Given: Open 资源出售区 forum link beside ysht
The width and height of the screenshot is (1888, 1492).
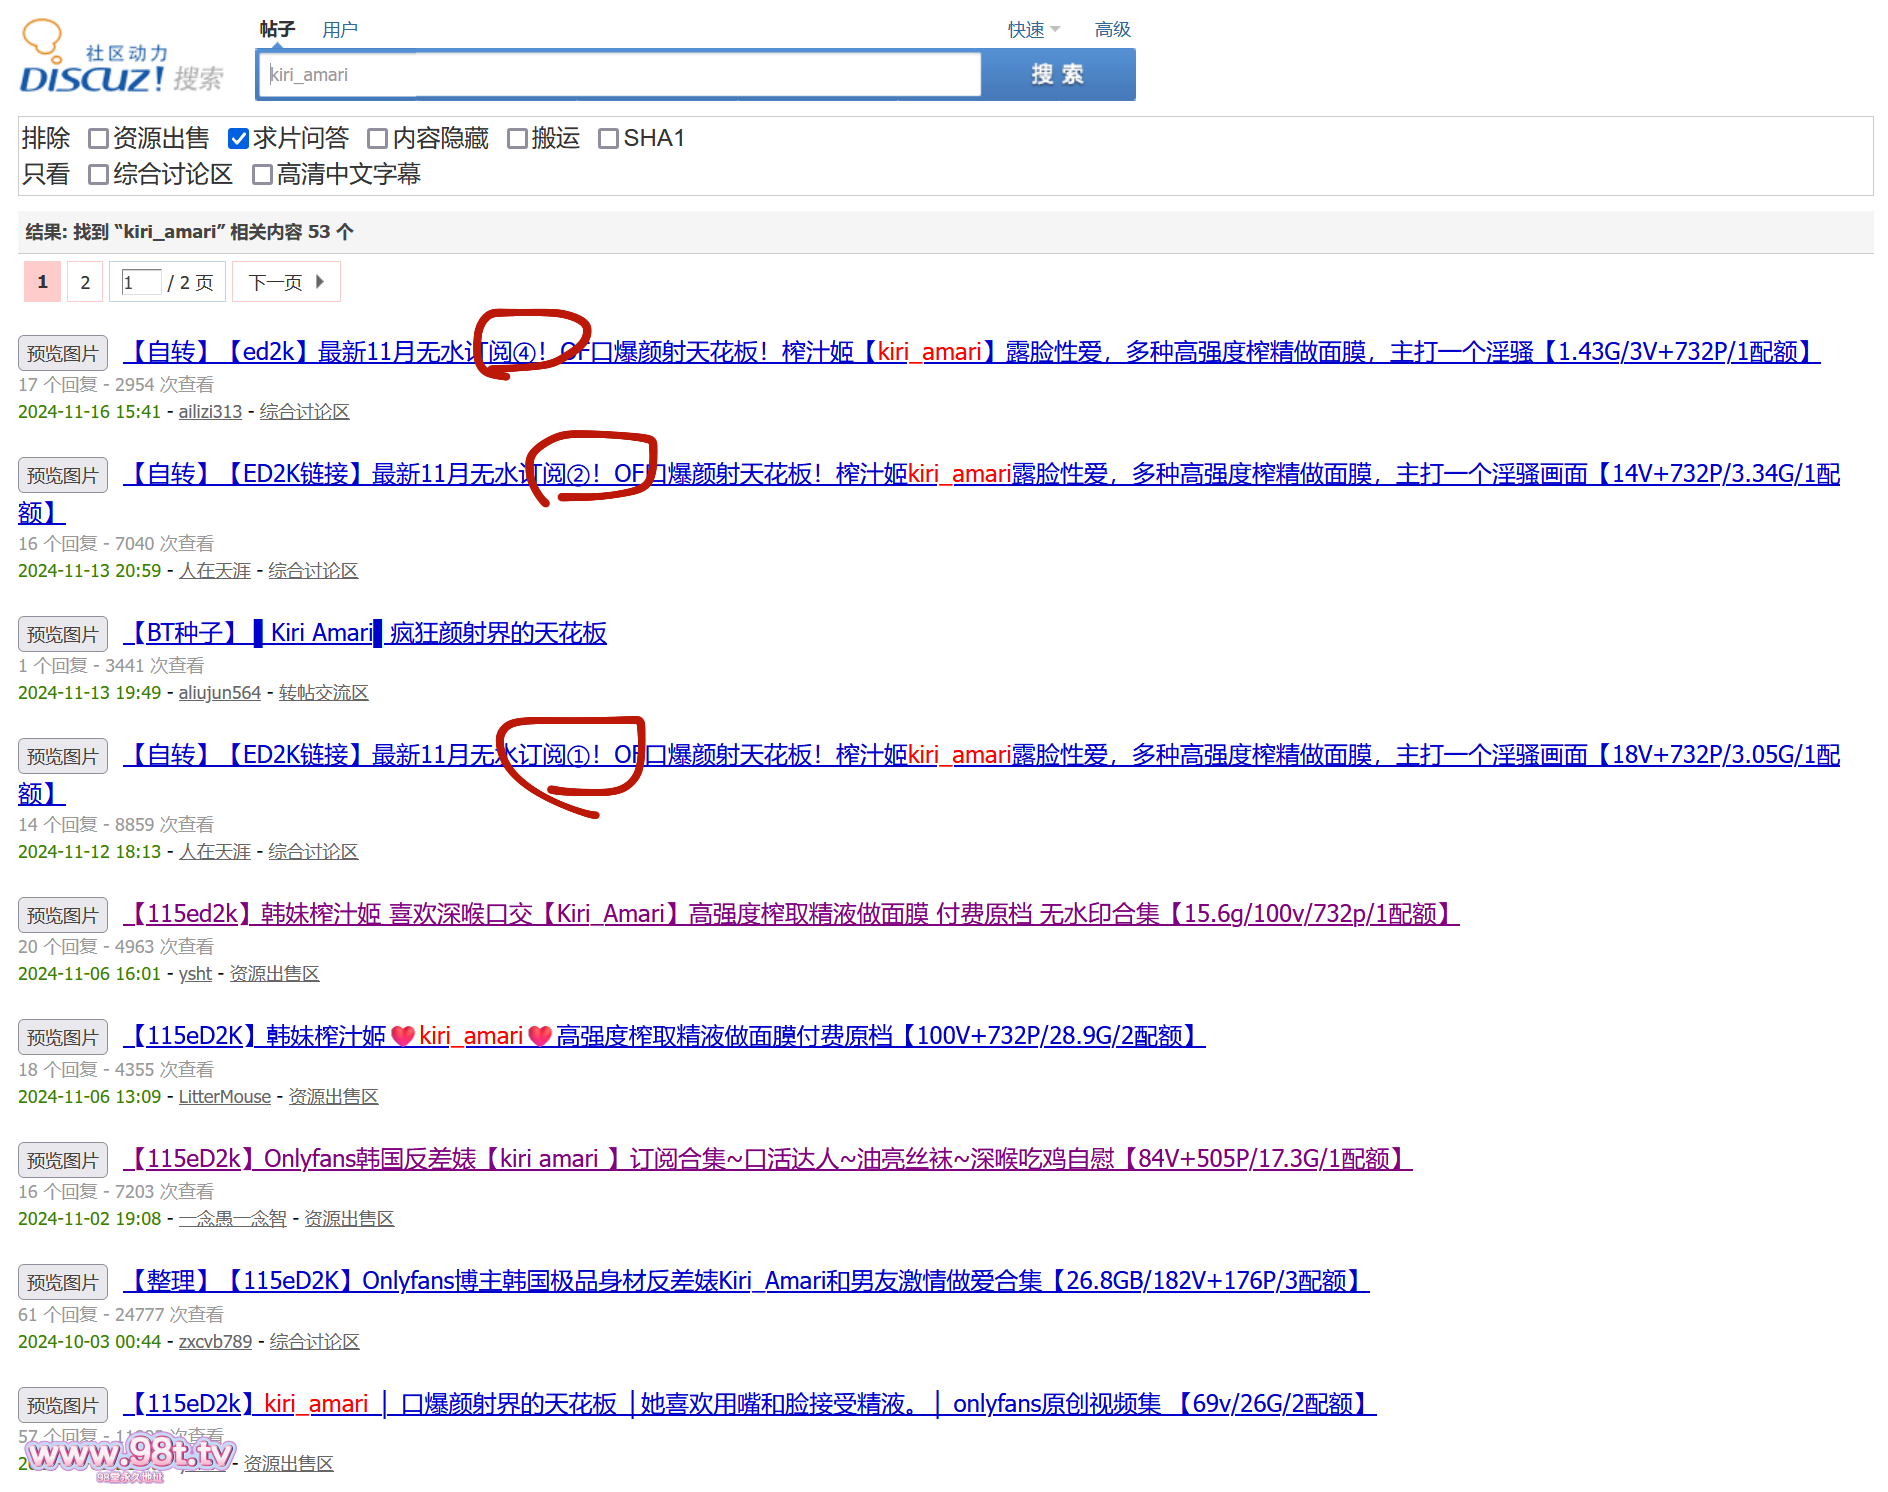Looking at the screenshot, I should tap(275, 974).
